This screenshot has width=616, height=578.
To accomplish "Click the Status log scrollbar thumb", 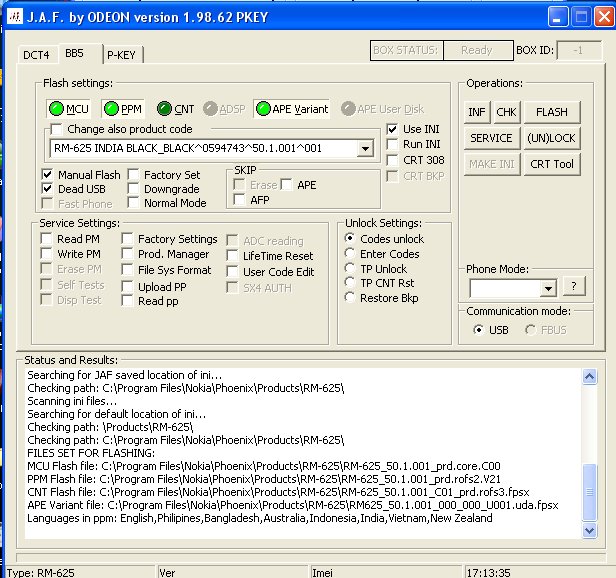I will 590,492.
